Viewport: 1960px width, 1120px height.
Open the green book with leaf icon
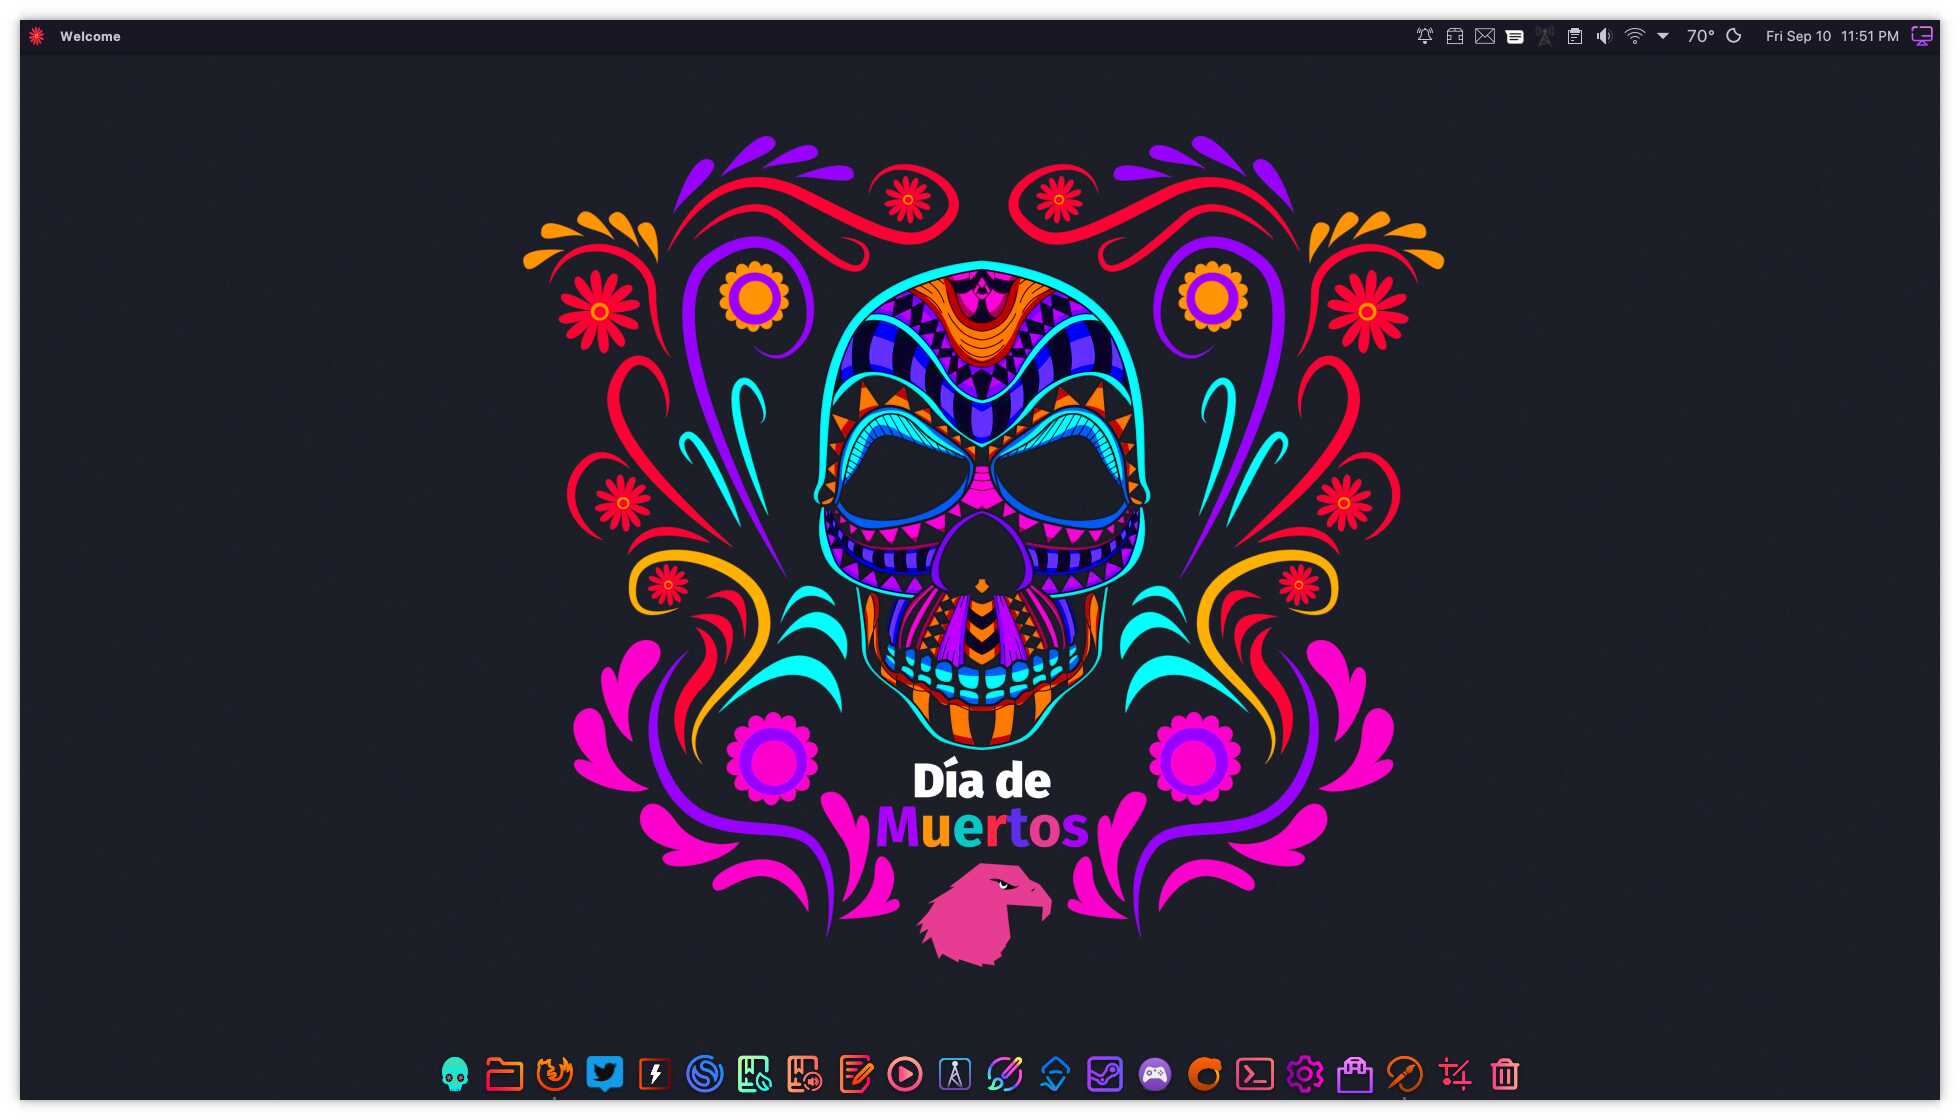click(x=755, y=1074)
